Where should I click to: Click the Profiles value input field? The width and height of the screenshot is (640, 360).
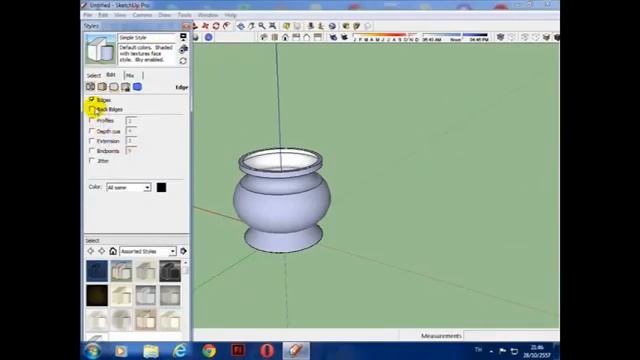(131, 121)
